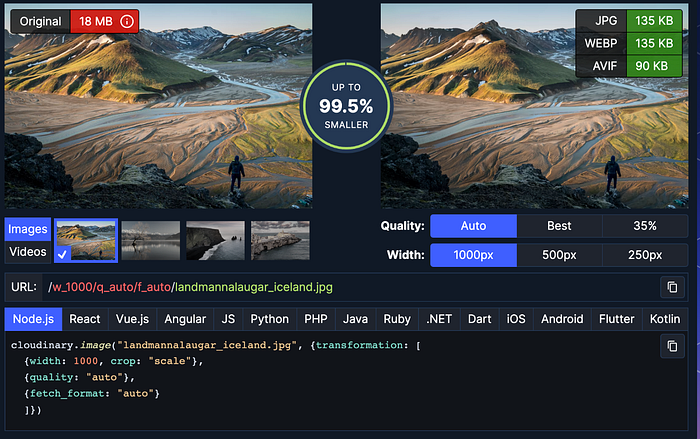
Task: Open the Vue.js tab
Action: click(134, 319)
